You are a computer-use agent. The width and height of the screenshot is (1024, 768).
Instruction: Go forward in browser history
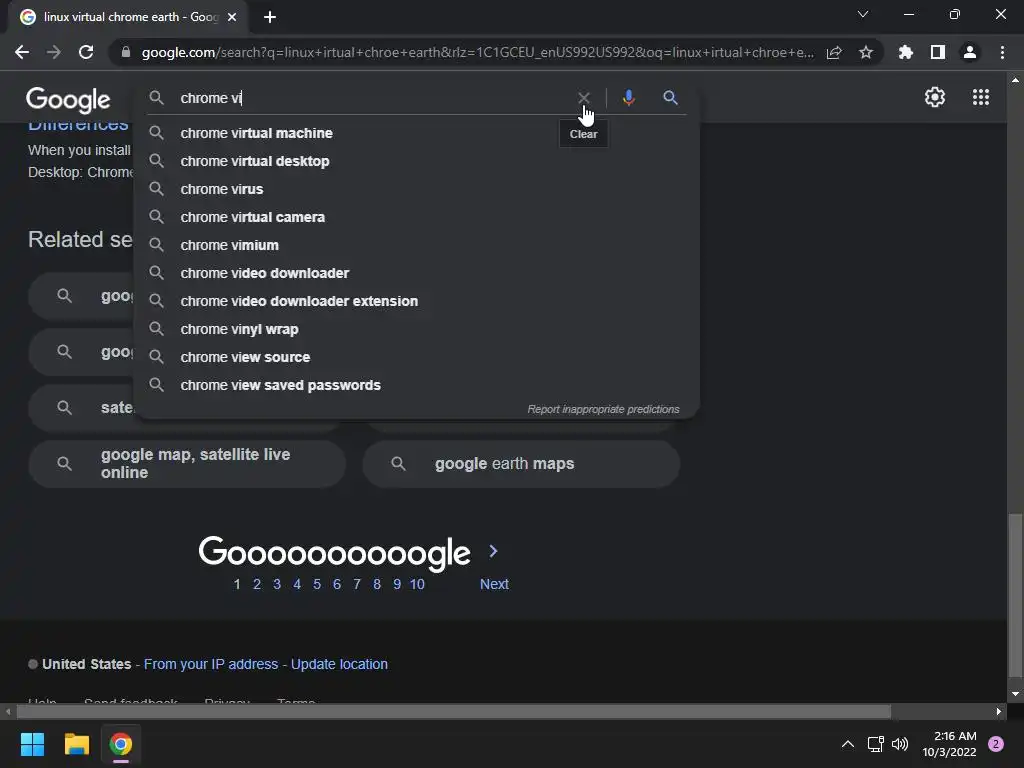tap(54, 52)
